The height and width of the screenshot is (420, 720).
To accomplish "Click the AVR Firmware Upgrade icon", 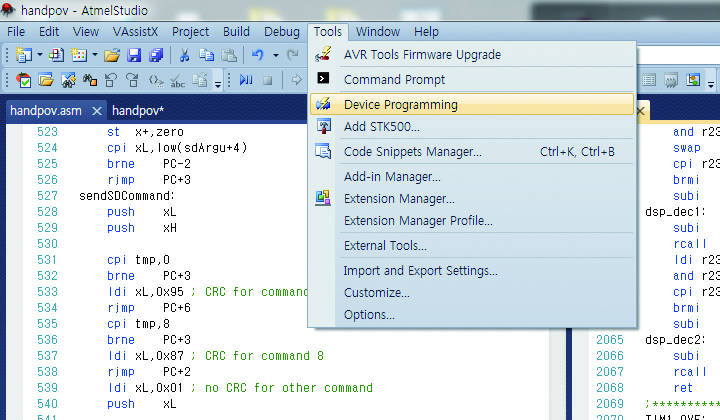I will [323, 54].
